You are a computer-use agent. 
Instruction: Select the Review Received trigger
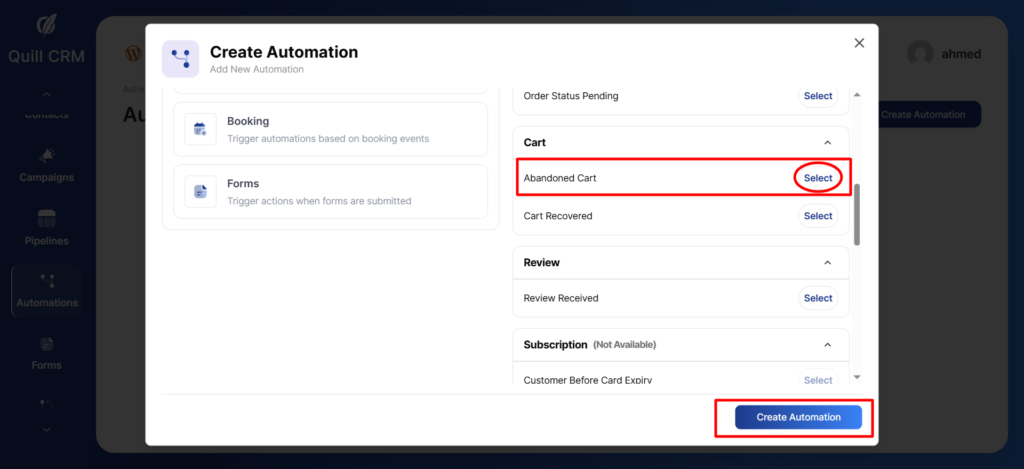(x=818, y=298)
